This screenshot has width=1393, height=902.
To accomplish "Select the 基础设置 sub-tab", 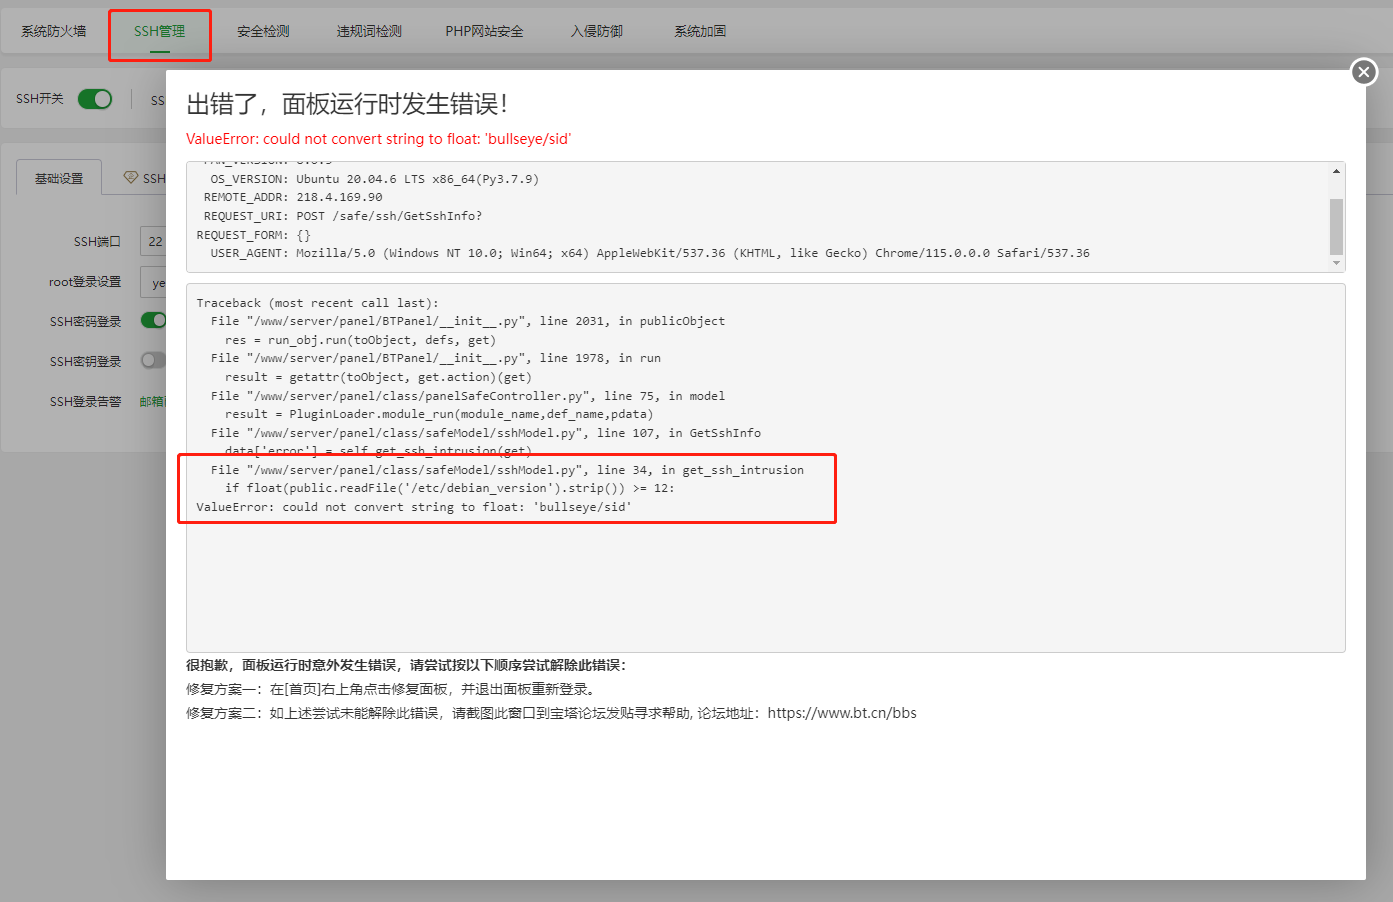I will tap(59, 178).
